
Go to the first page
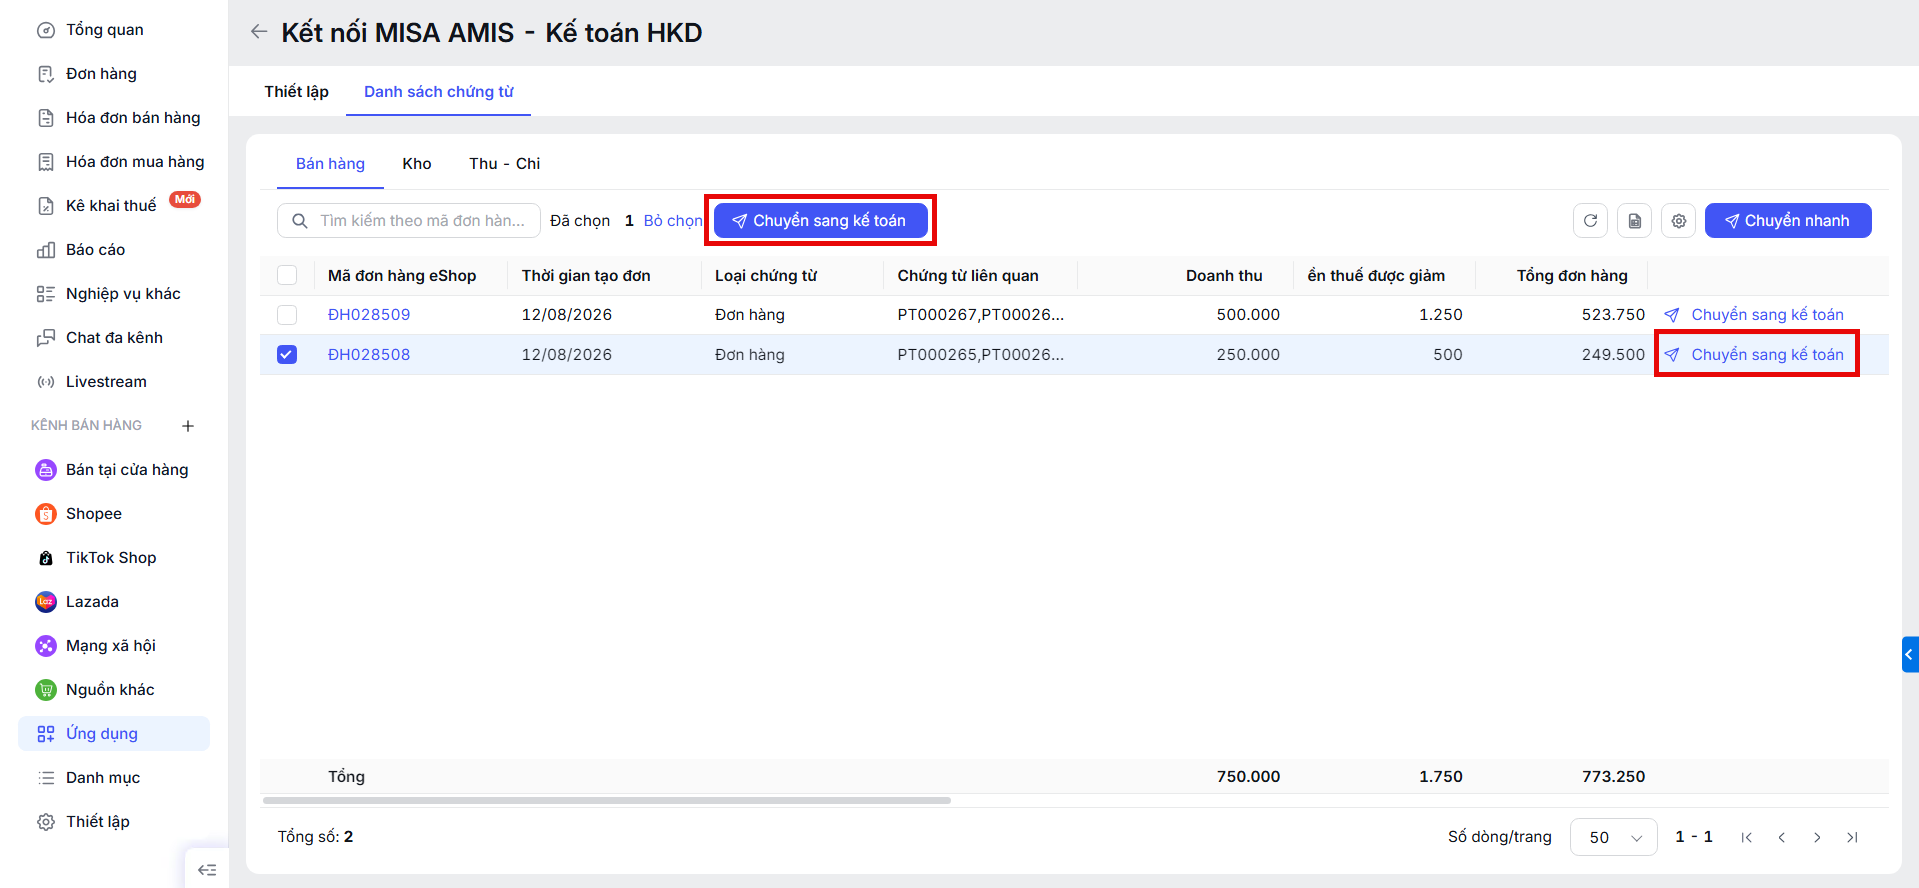click(1746, 838)
